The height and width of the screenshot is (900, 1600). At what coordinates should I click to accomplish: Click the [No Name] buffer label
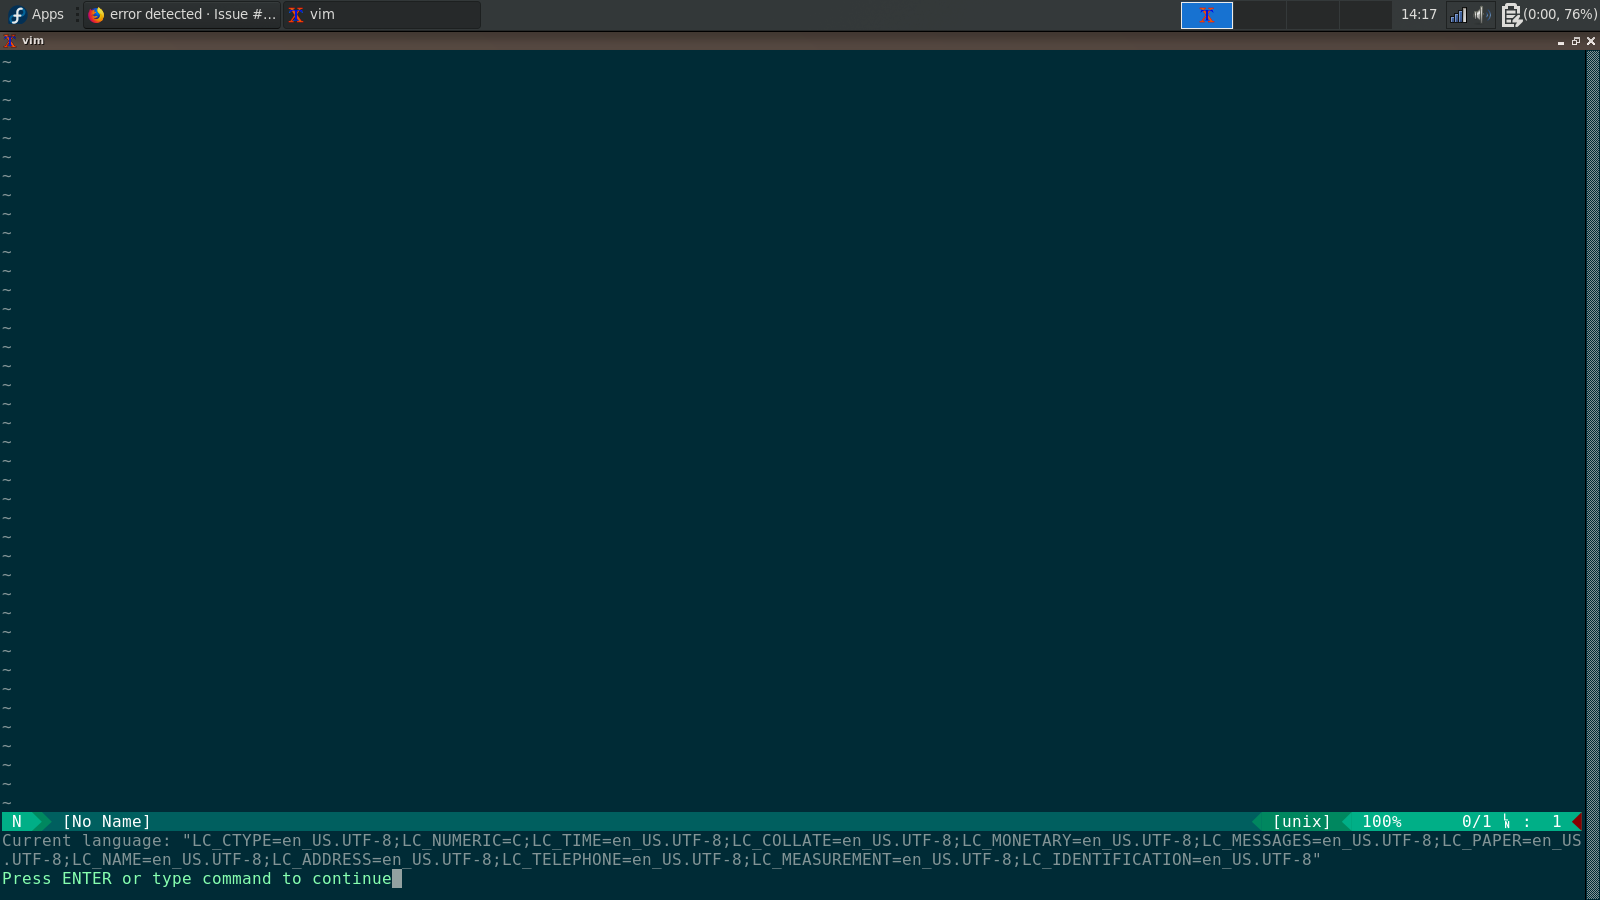pyautogui.click(x=106, y=821)
